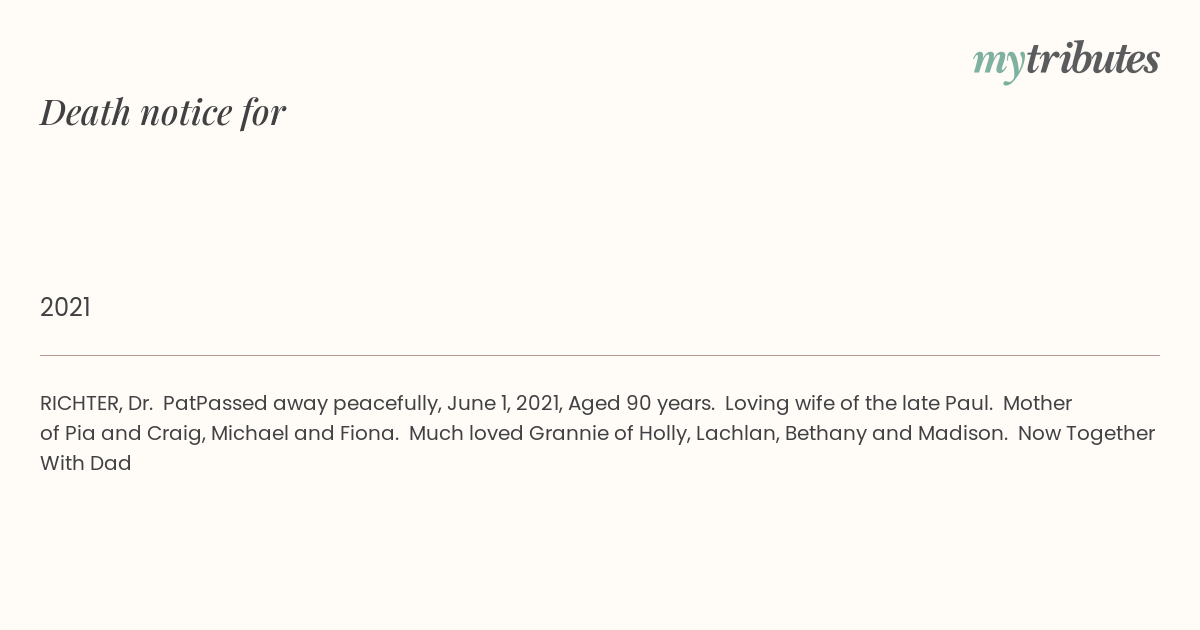This screenshot has height=630, width=1200.
Task: Click "Loving wife of the late Paul"
Action: point(856,404)
